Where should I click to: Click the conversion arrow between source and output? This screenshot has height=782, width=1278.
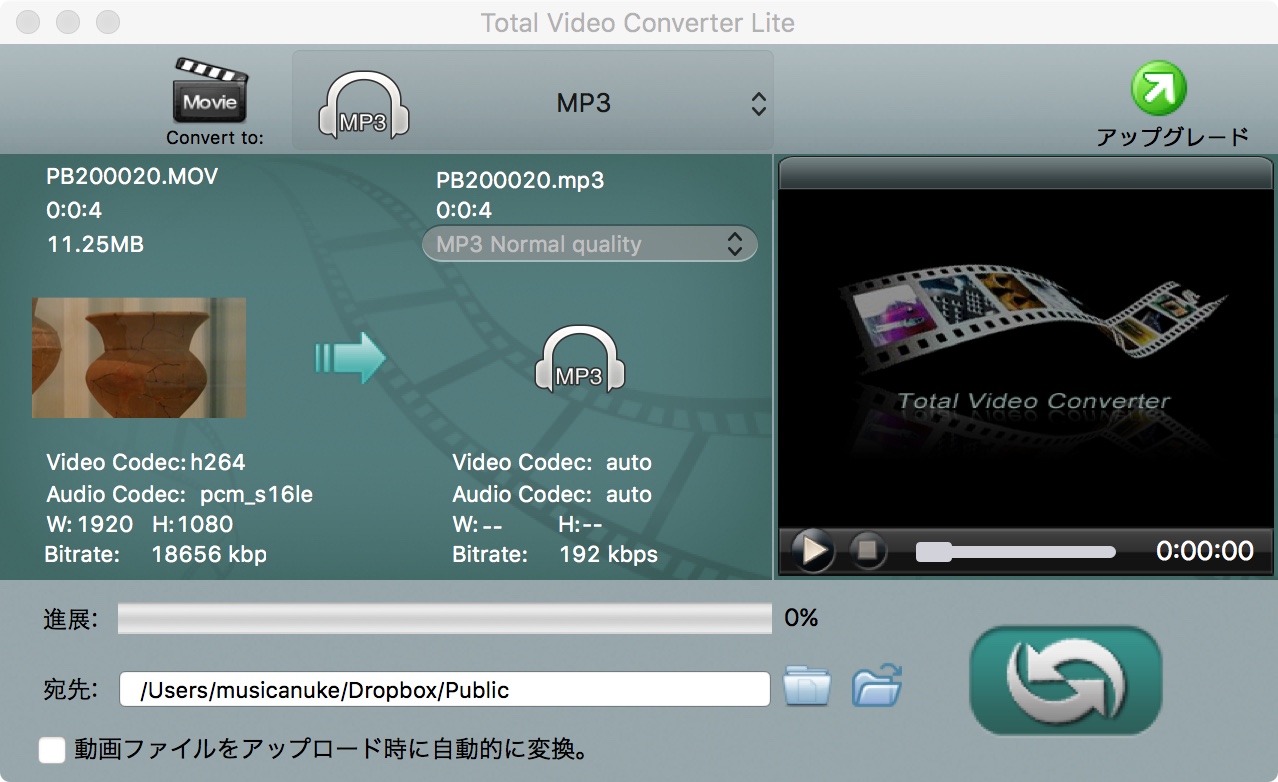click(350, 358)
